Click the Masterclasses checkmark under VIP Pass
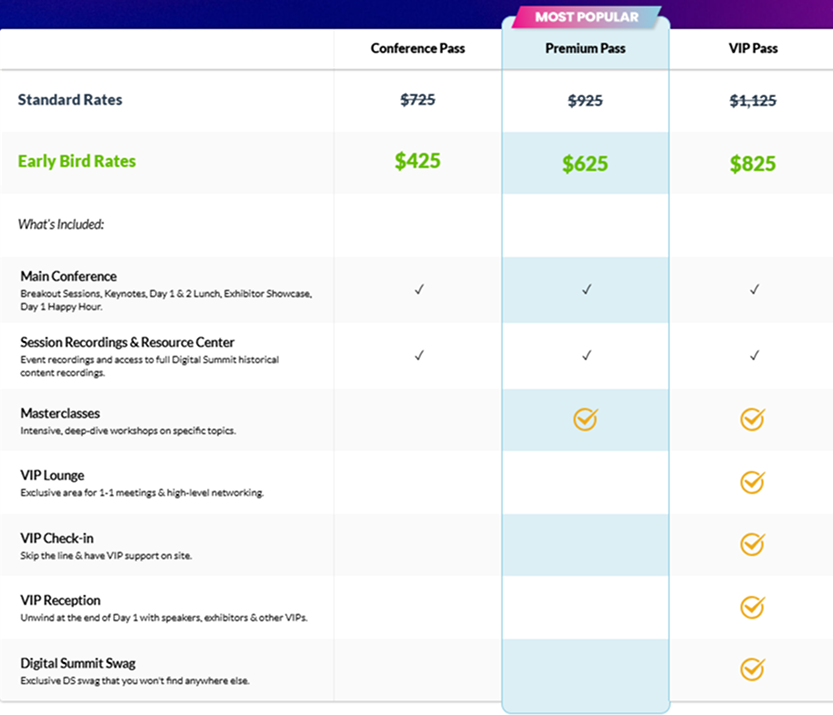Viewport: 833px width, 715px height. click(x=752, y=420)
